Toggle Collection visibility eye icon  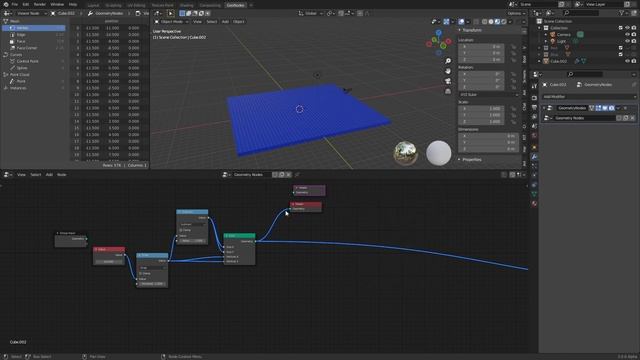point(627,28)
